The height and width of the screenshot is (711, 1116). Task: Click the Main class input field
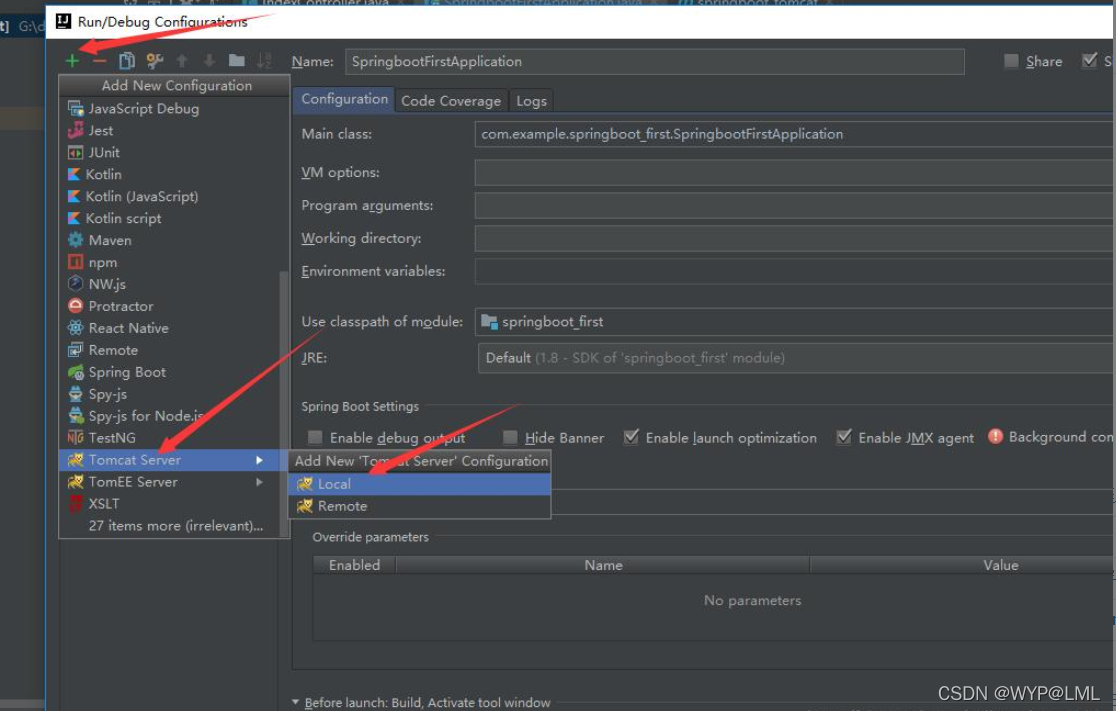click(794, 134)
